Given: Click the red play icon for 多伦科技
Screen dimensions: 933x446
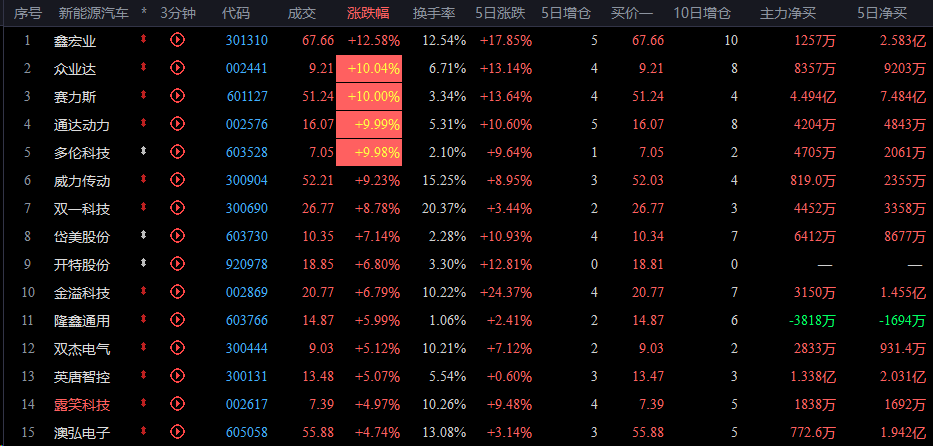Looking at the screenshot, I should [x=177, y=152].
